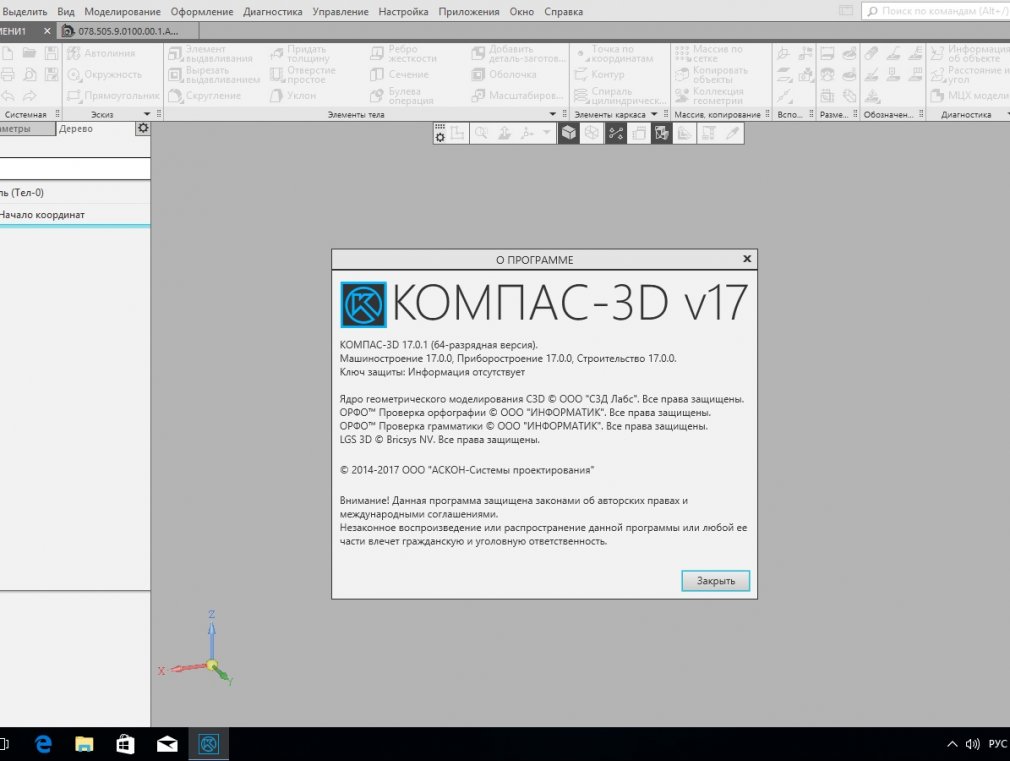Viewport: 1010px width, 761px height.
Task: Select the Дерево panel tab
Action: (76, 129)
